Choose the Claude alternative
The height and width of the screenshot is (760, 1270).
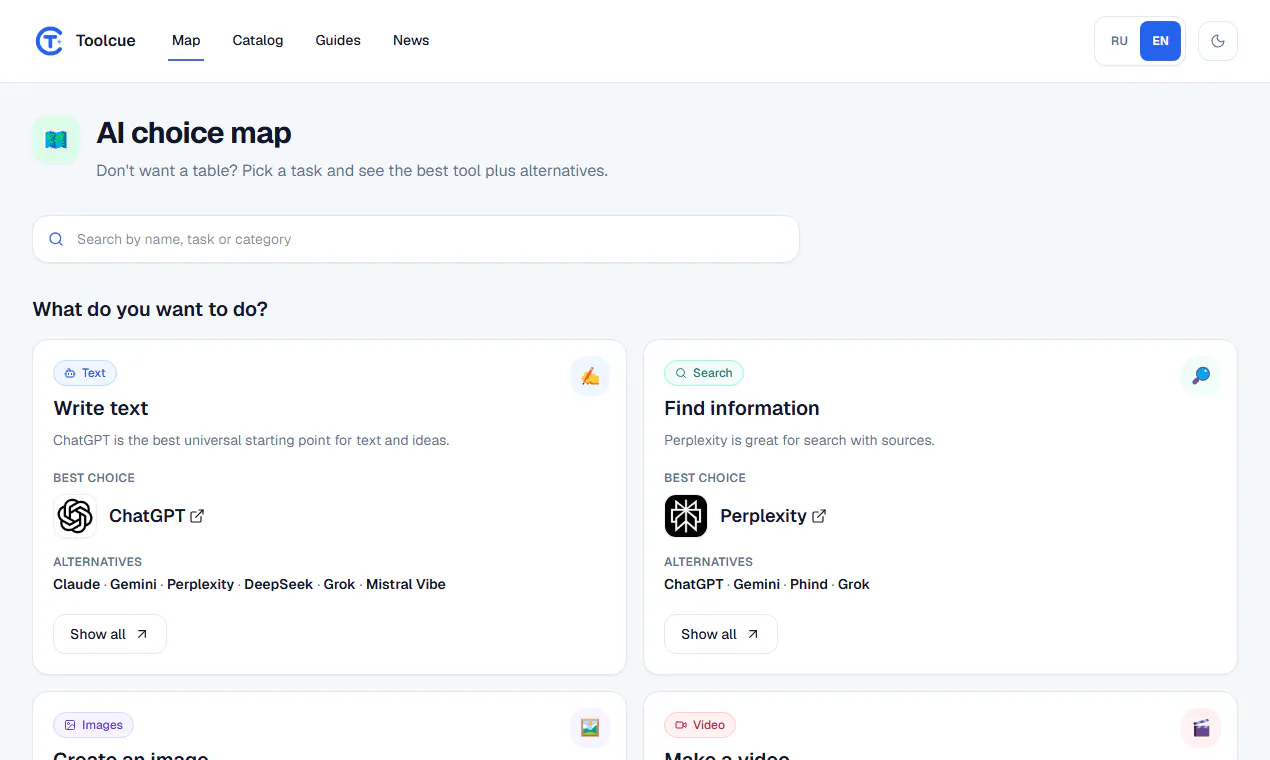coord(77,584)
